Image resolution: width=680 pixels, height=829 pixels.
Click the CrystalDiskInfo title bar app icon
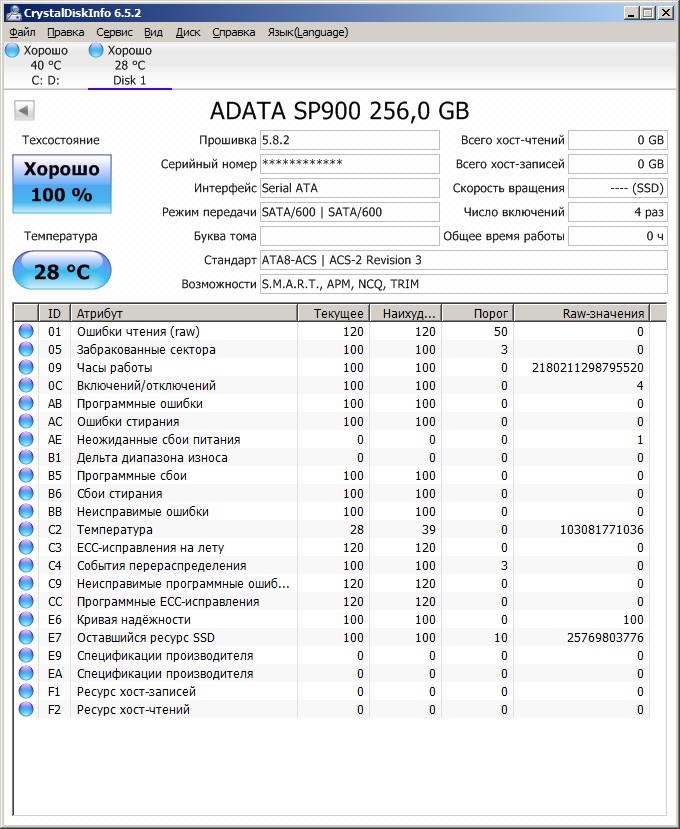click(11, 12)
